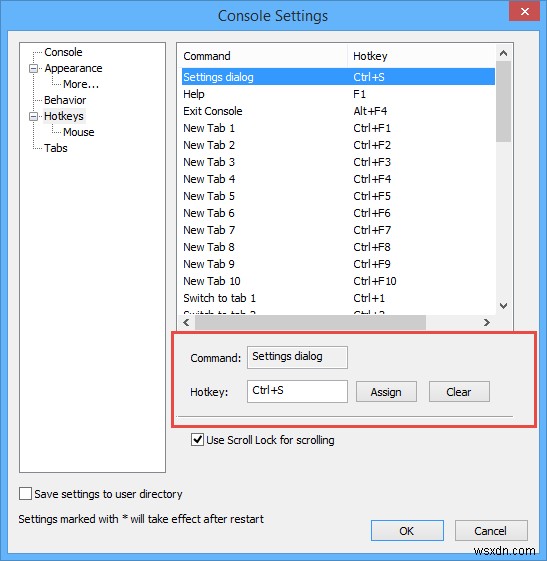This screenshot has height=561, width=547.
Task: Click the list's scroll down arrow
Action: pyautogui.click(x=503, y=306)
